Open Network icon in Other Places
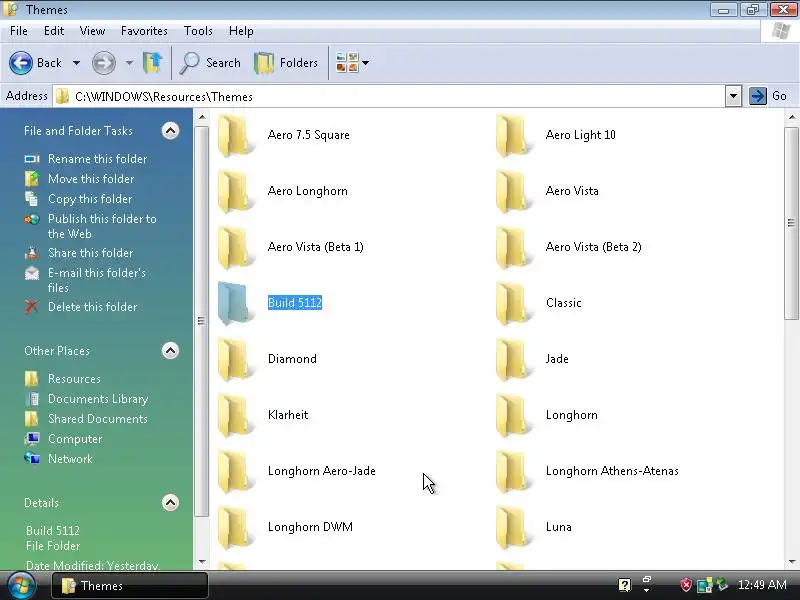The height and width of the screenshot is (600, 800). 32,458
